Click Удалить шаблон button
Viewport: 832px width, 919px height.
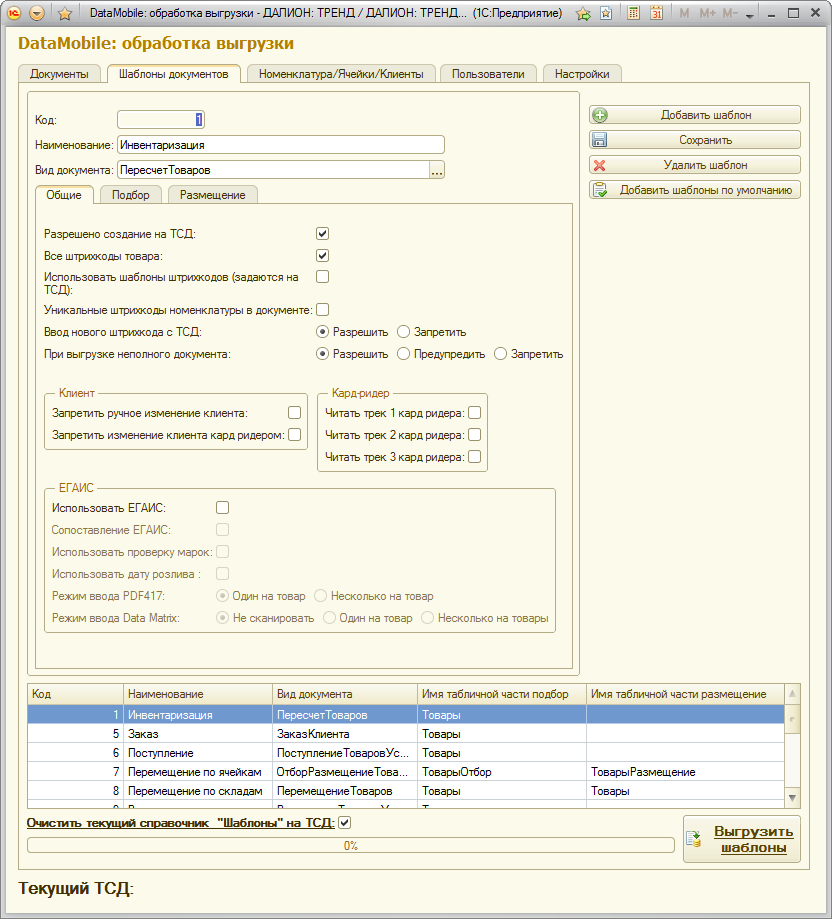(695, 165)
